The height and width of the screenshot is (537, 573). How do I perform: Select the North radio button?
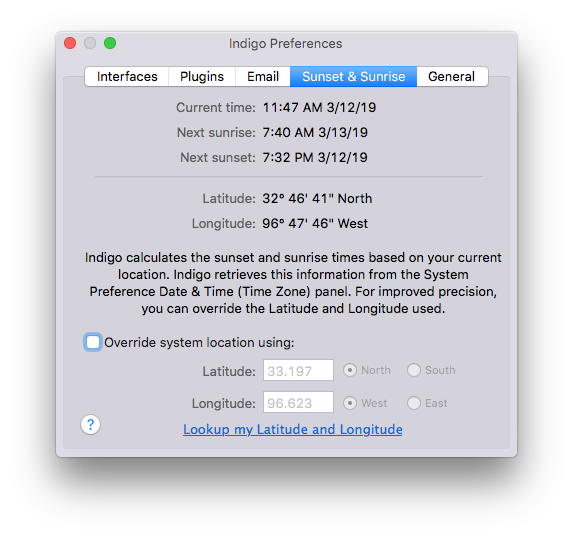[x=350, y=370]
